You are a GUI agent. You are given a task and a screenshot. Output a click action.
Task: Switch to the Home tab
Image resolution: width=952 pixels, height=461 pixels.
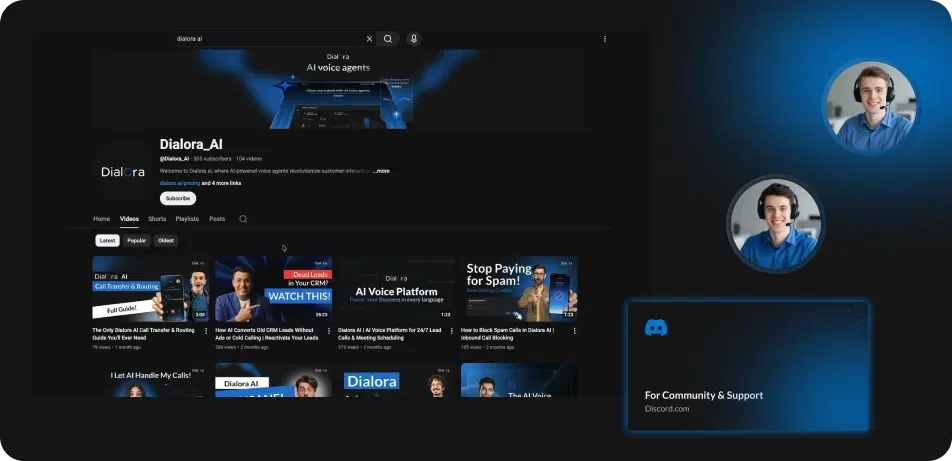(101, 219)
